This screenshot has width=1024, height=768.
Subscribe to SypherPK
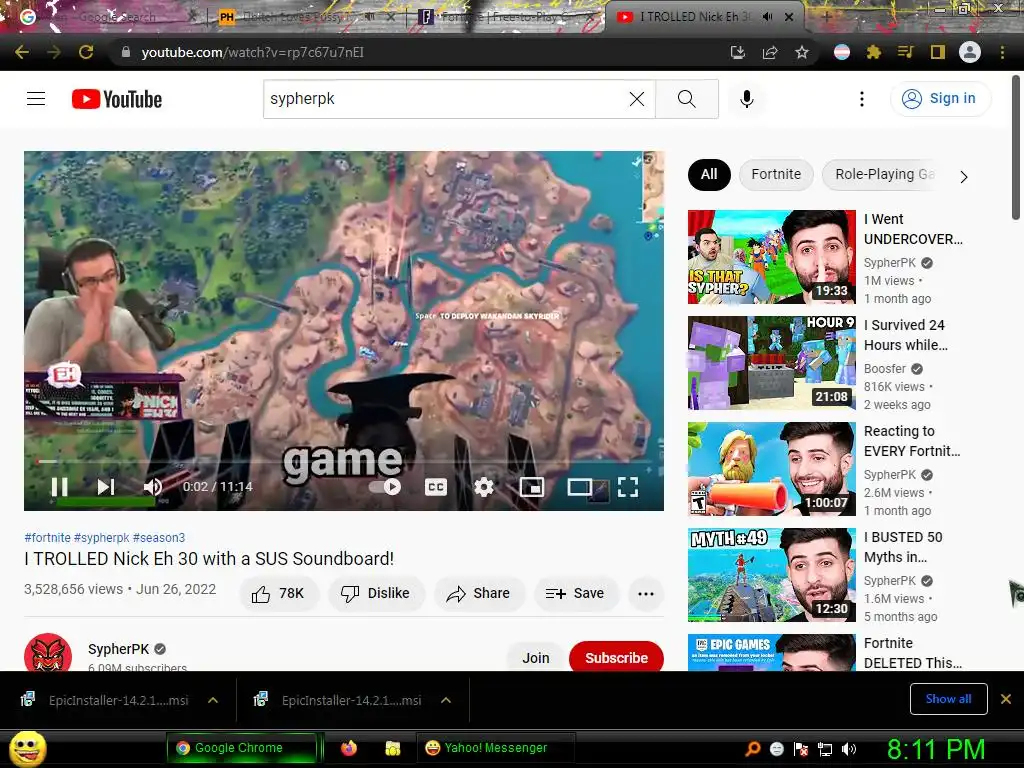(x=616, y=657)
